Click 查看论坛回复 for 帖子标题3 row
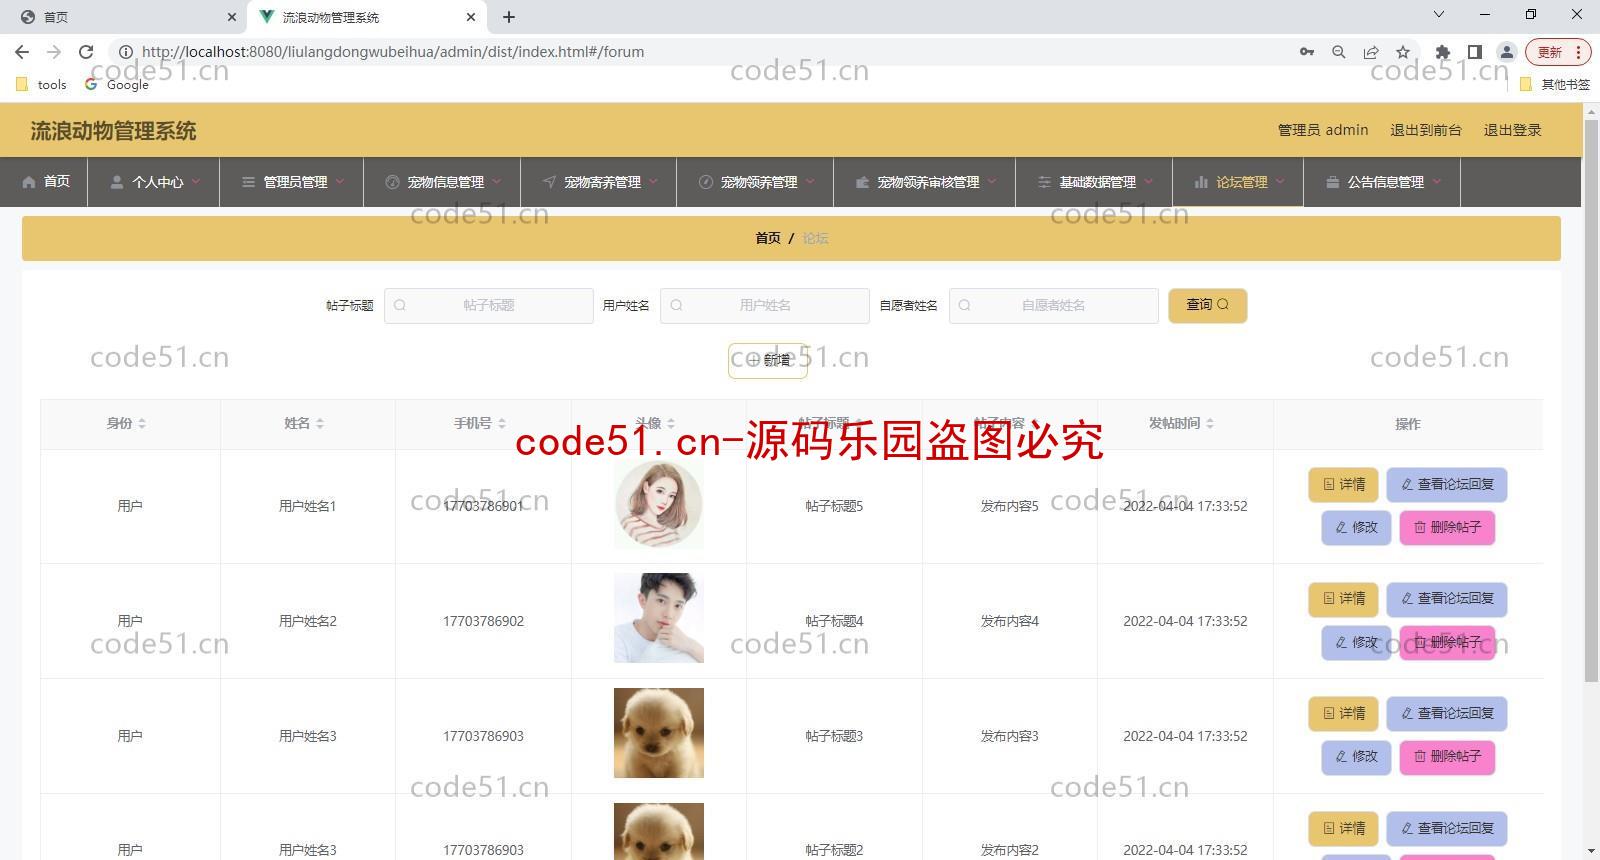The width and height of the screenshot is (1600, 860). (1447, 714)
